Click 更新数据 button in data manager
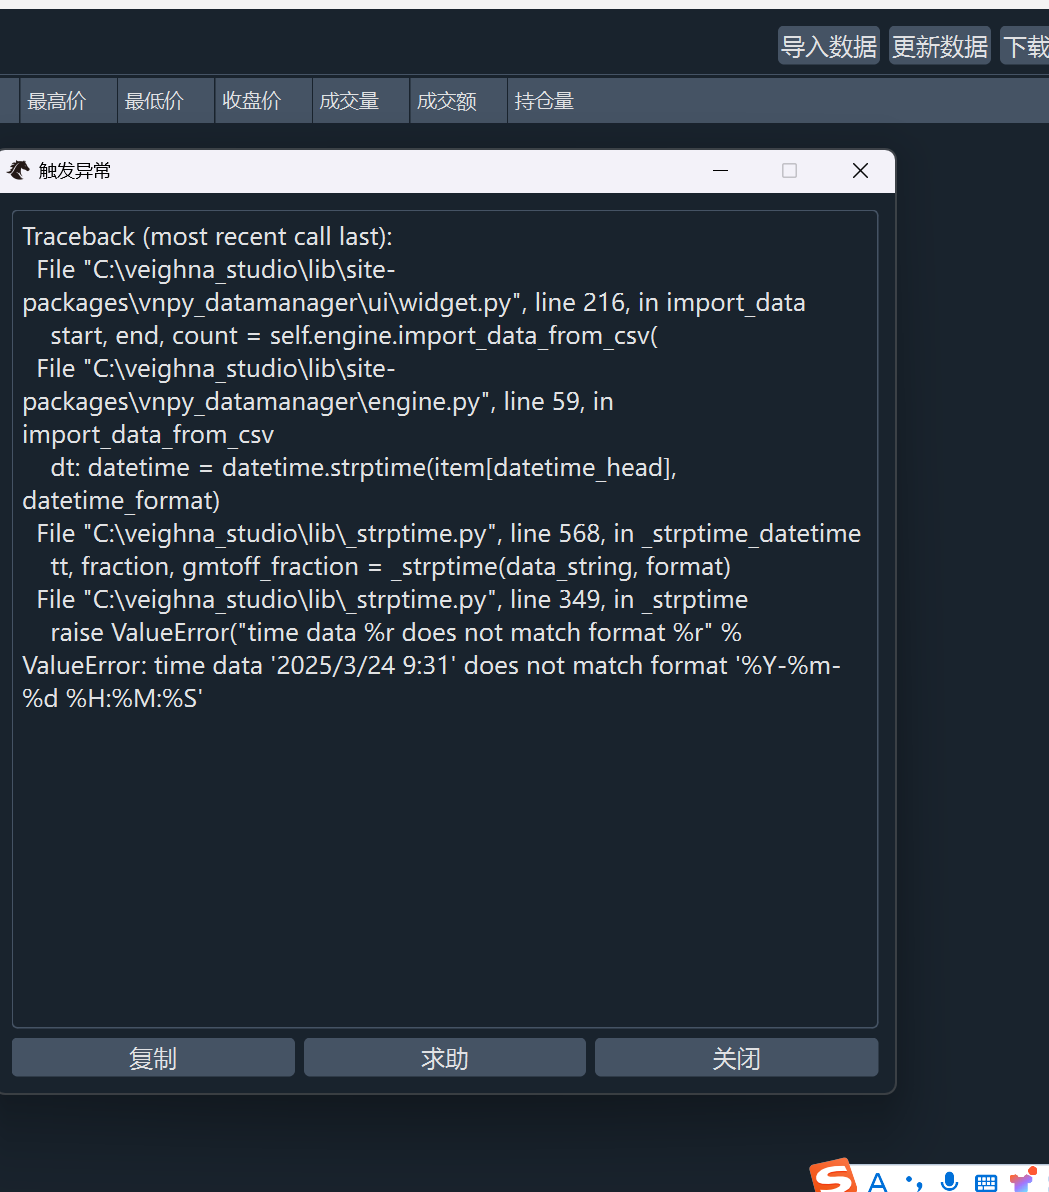This screenshot has width=1049, height=1192. pos(940,46)
